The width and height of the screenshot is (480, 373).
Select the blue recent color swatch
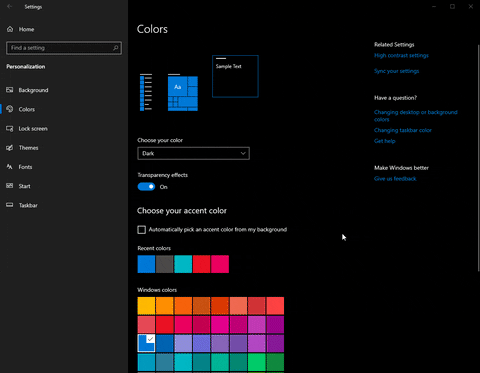(x=146, y=264)
